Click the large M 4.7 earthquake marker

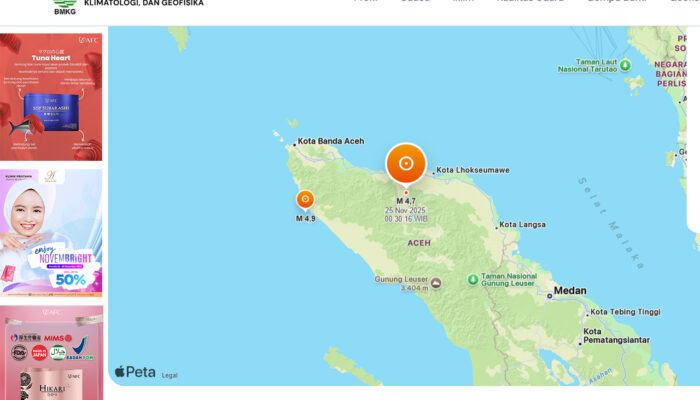[x=406, y=163]
